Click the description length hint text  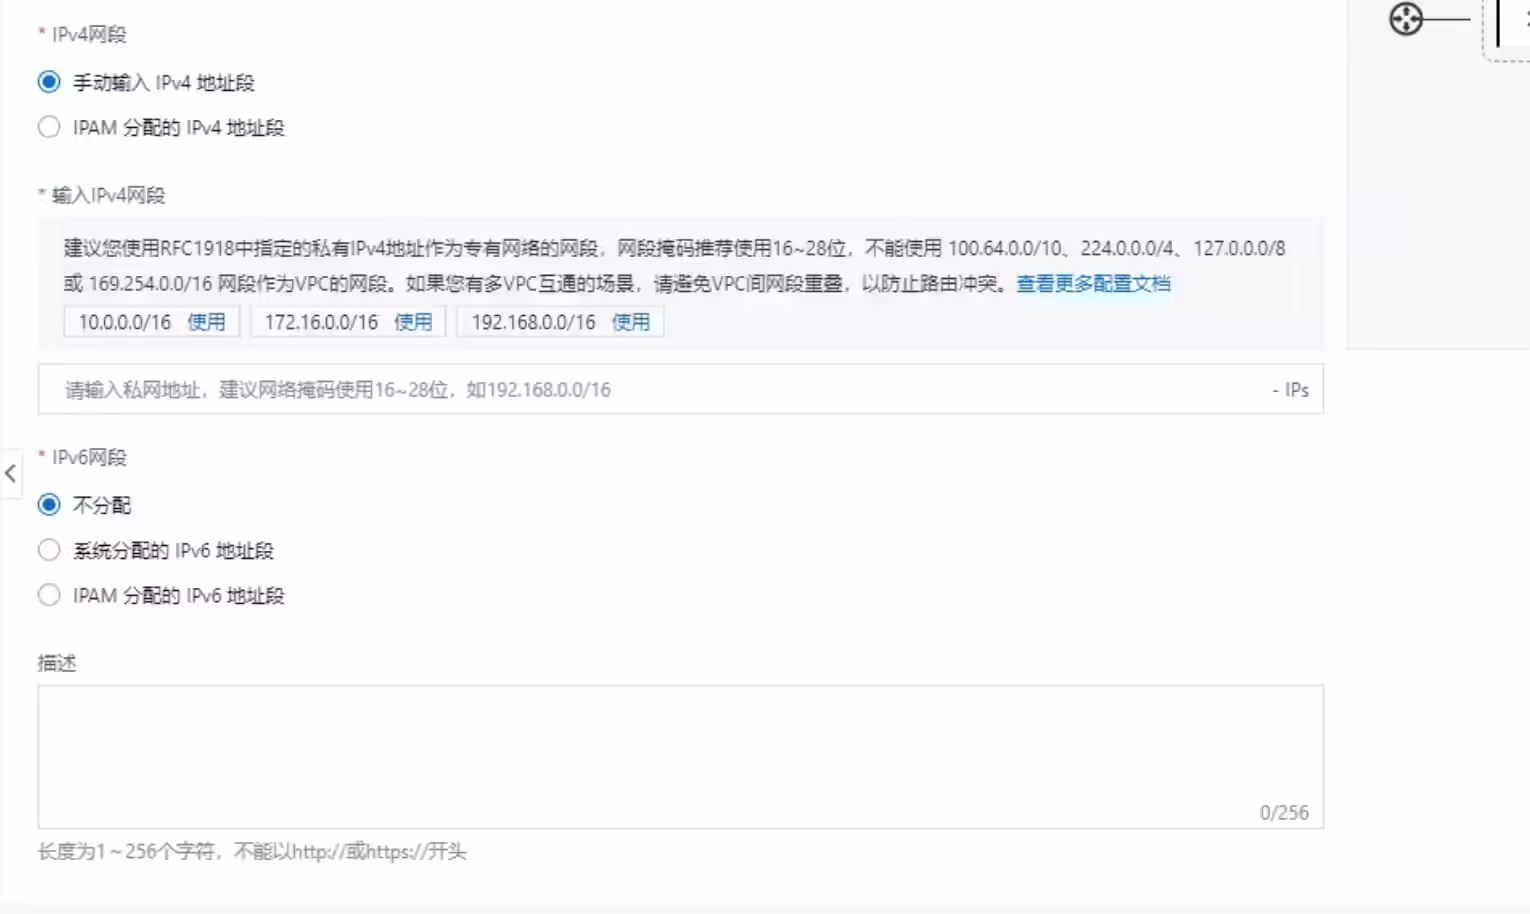[252, 852]
